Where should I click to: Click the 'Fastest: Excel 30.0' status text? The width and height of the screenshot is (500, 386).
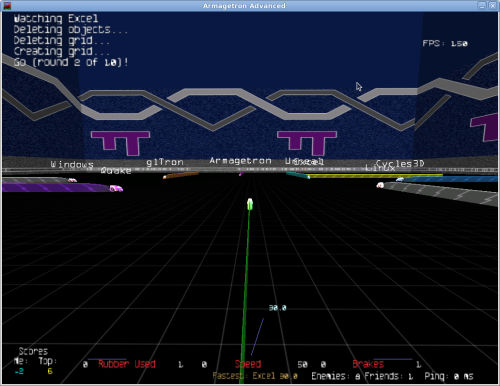pyautogui.click(x=255, y=376)
